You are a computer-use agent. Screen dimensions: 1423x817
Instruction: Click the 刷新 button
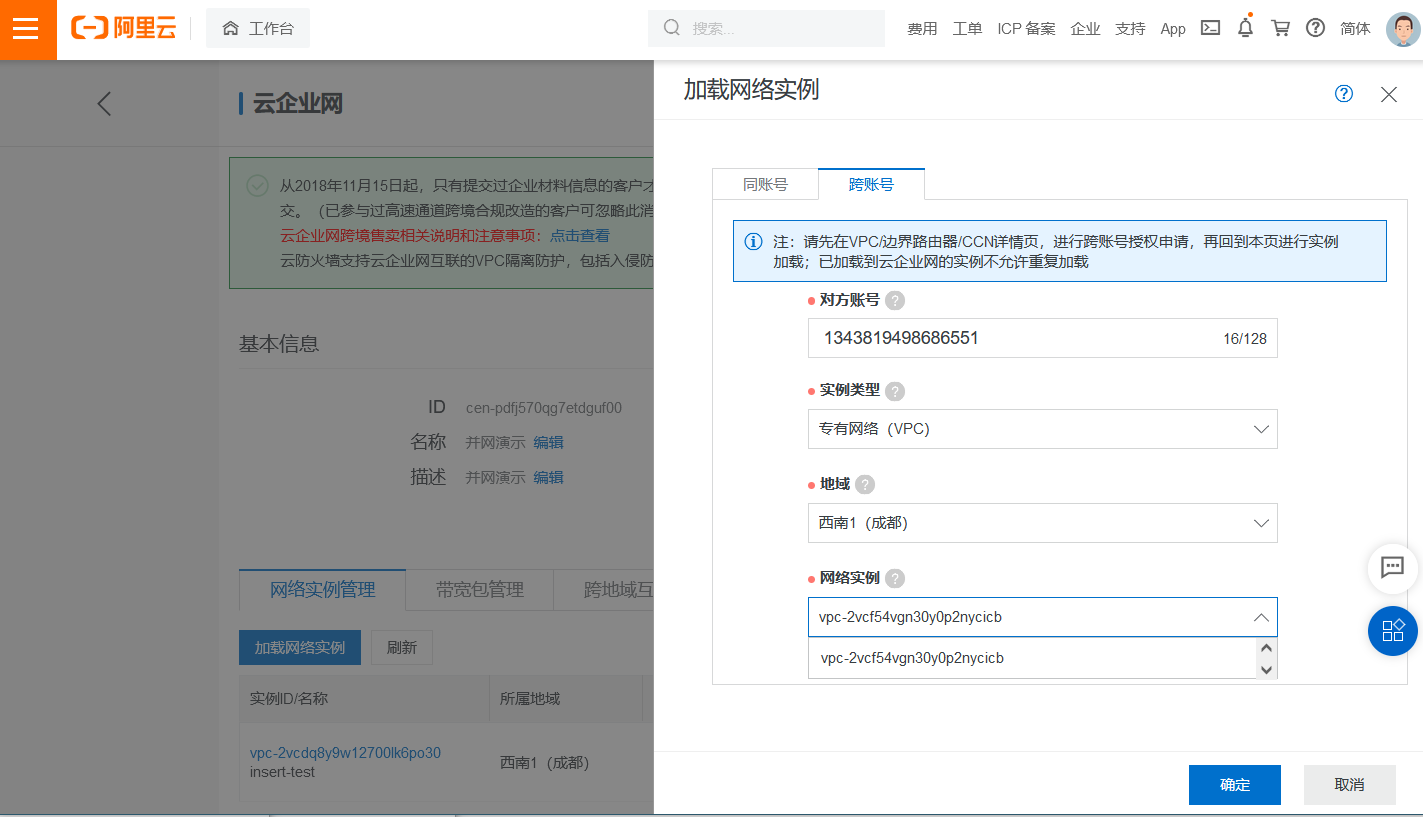coord(401,647)
